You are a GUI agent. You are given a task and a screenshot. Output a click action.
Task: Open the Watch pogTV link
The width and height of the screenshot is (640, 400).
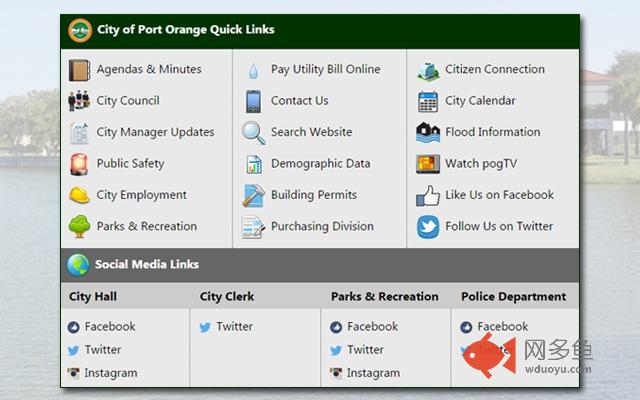point(481,164)
